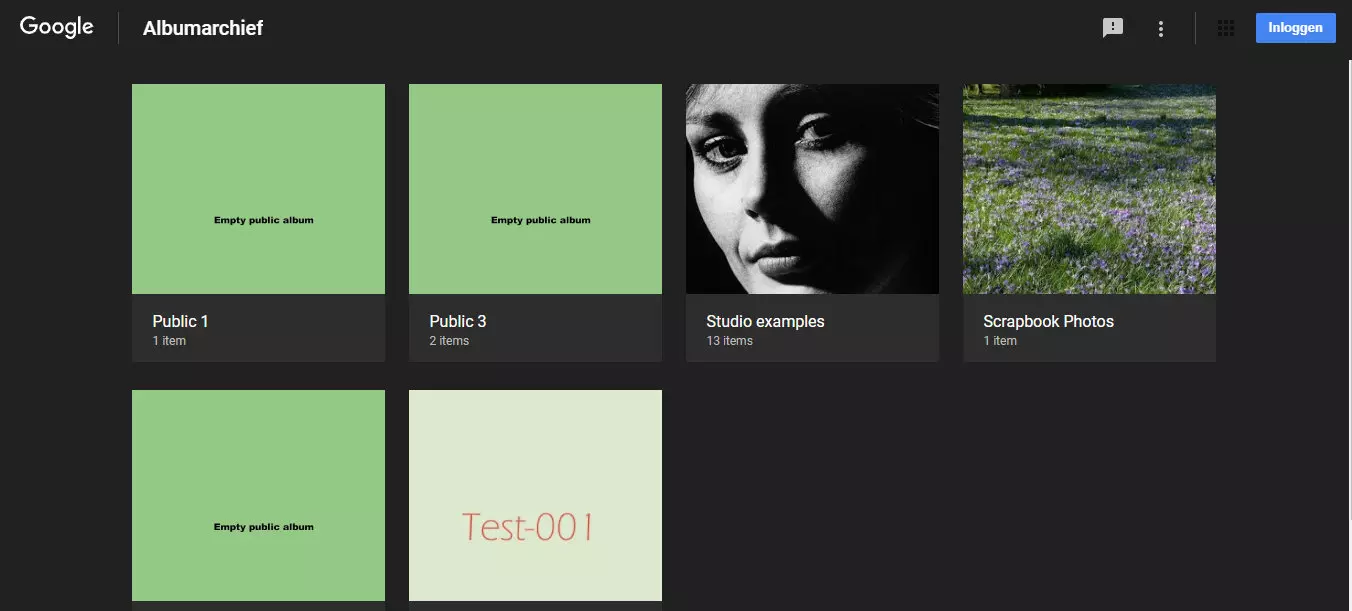Open the Test-001 album thumbnail
The height and width of the screenshot is (611, 1352).
(x=535, y=496)
